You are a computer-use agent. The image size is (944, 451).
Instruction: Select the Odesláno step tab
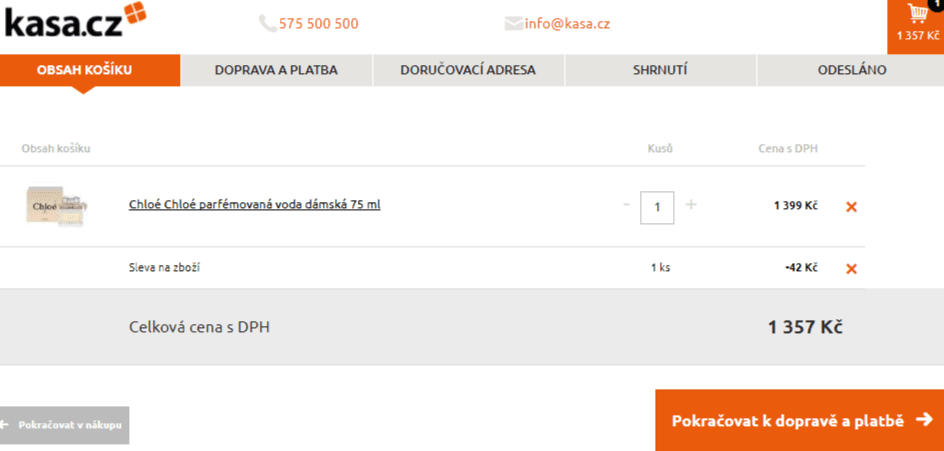click(851, 70)
